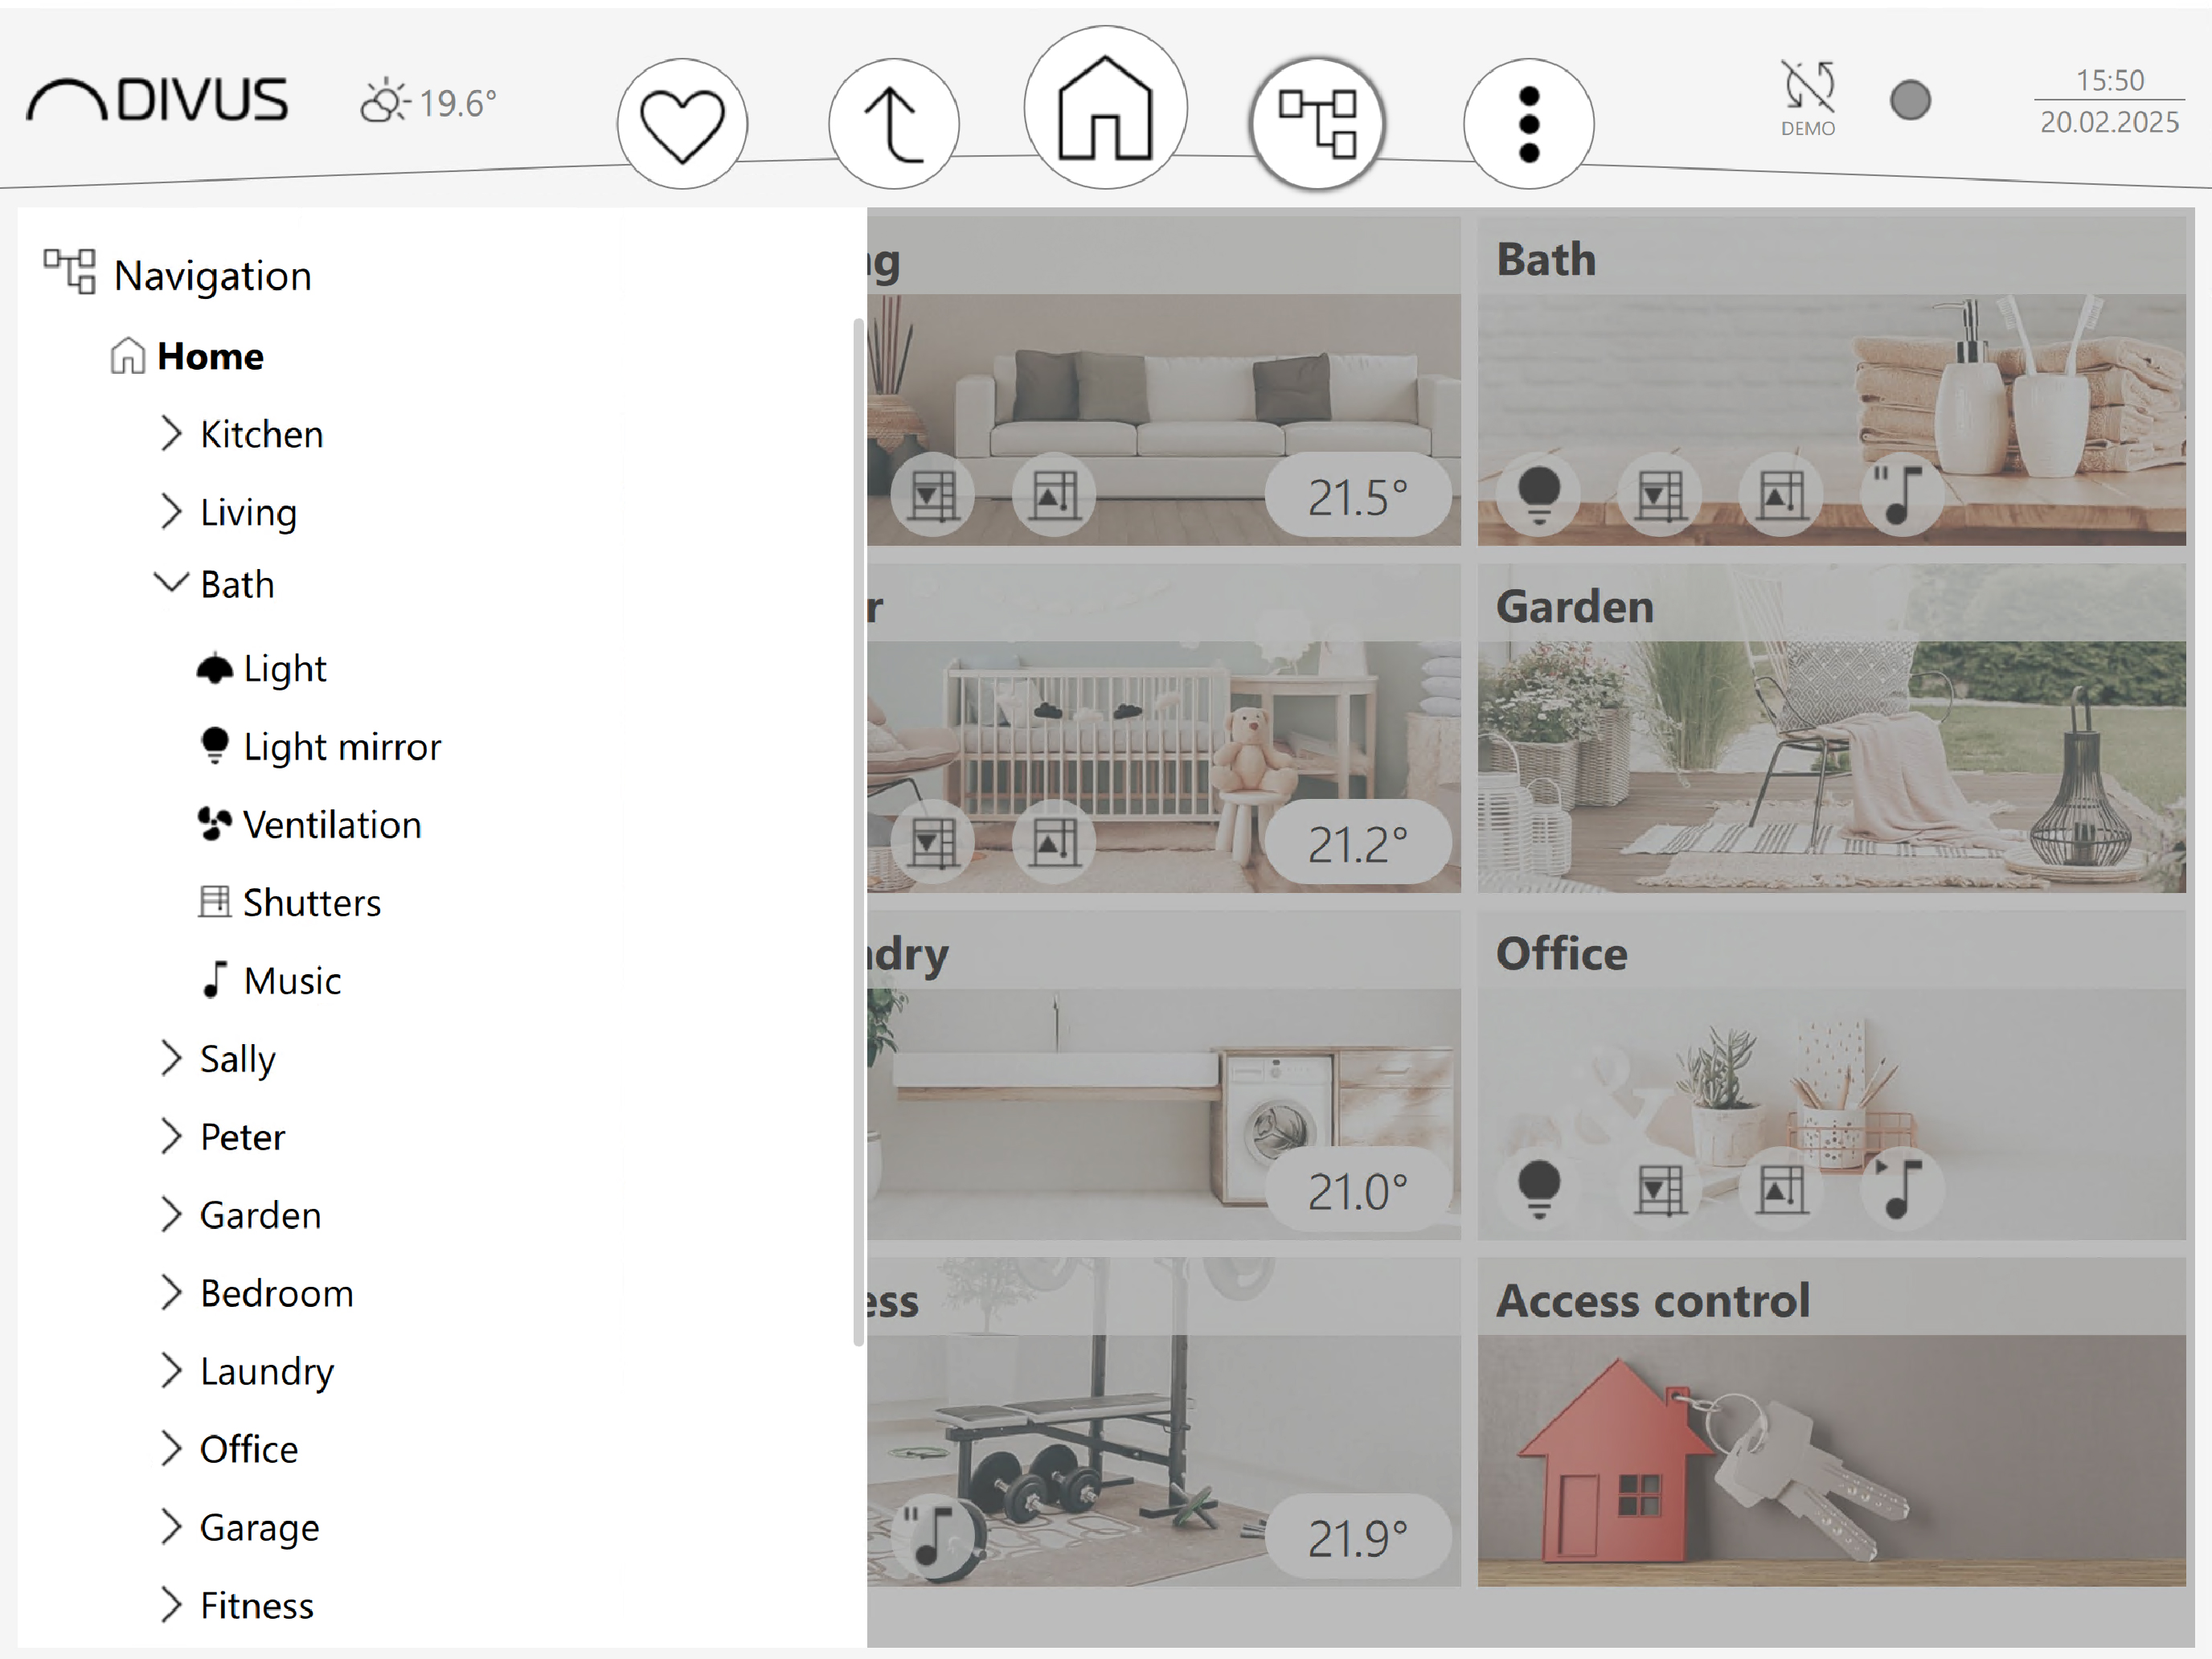The image size is (2212, 1659).
Task: Expand the Peter tree node
Action: [x=171, y=1136]
